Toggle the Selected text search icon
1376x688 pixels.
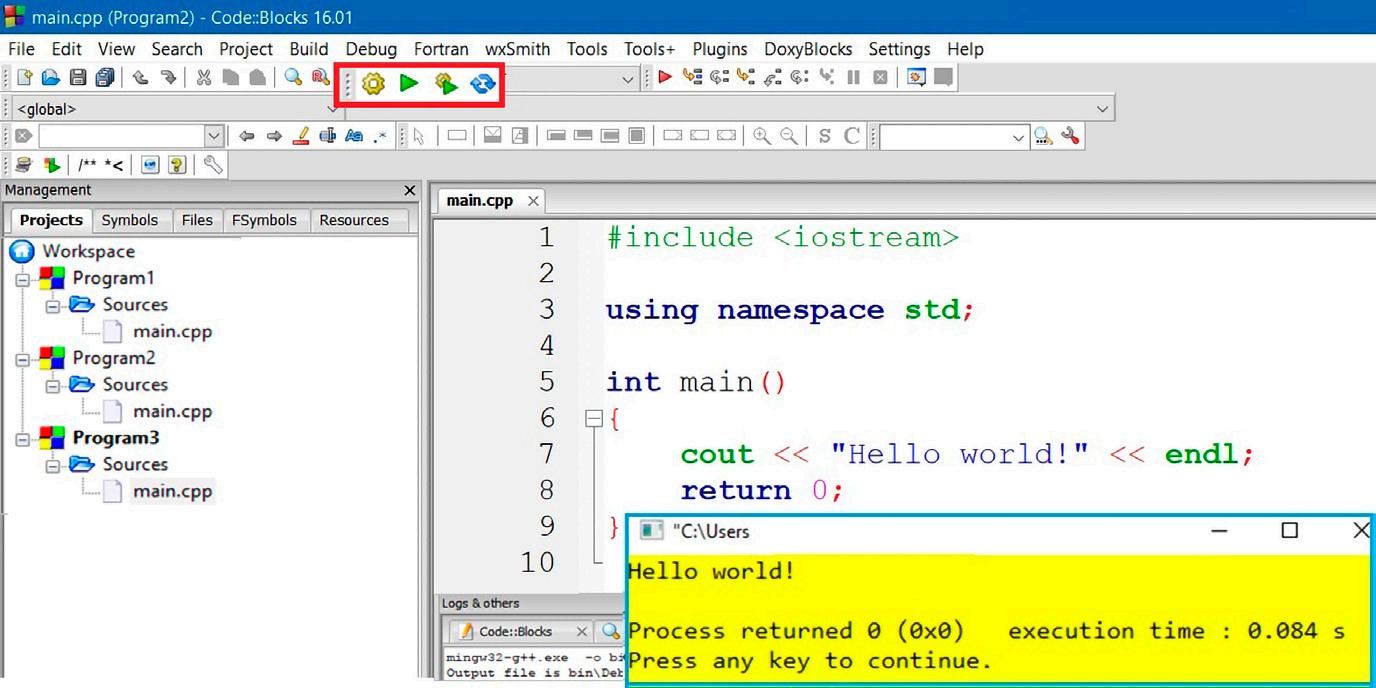point(327,136)
